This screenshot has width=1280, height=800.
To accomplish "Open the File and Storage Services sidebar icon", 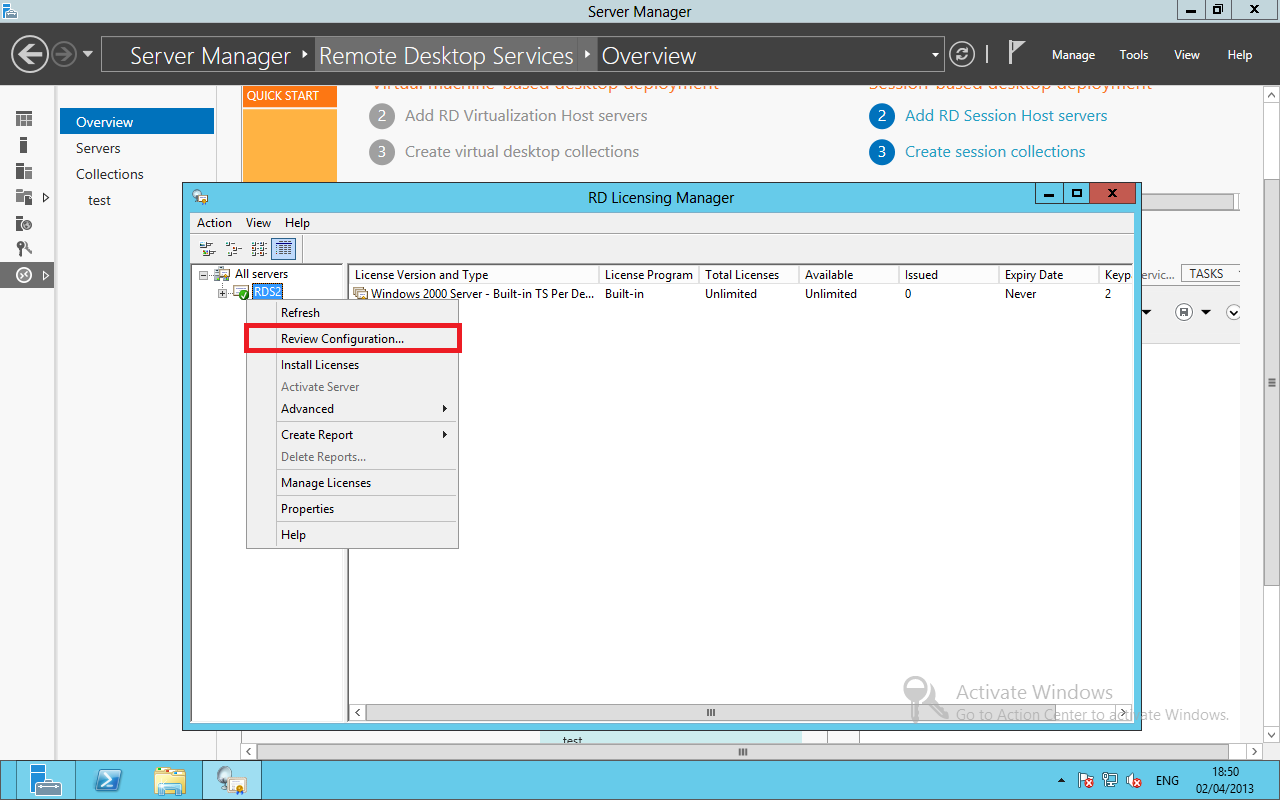I will coord(24,197).
